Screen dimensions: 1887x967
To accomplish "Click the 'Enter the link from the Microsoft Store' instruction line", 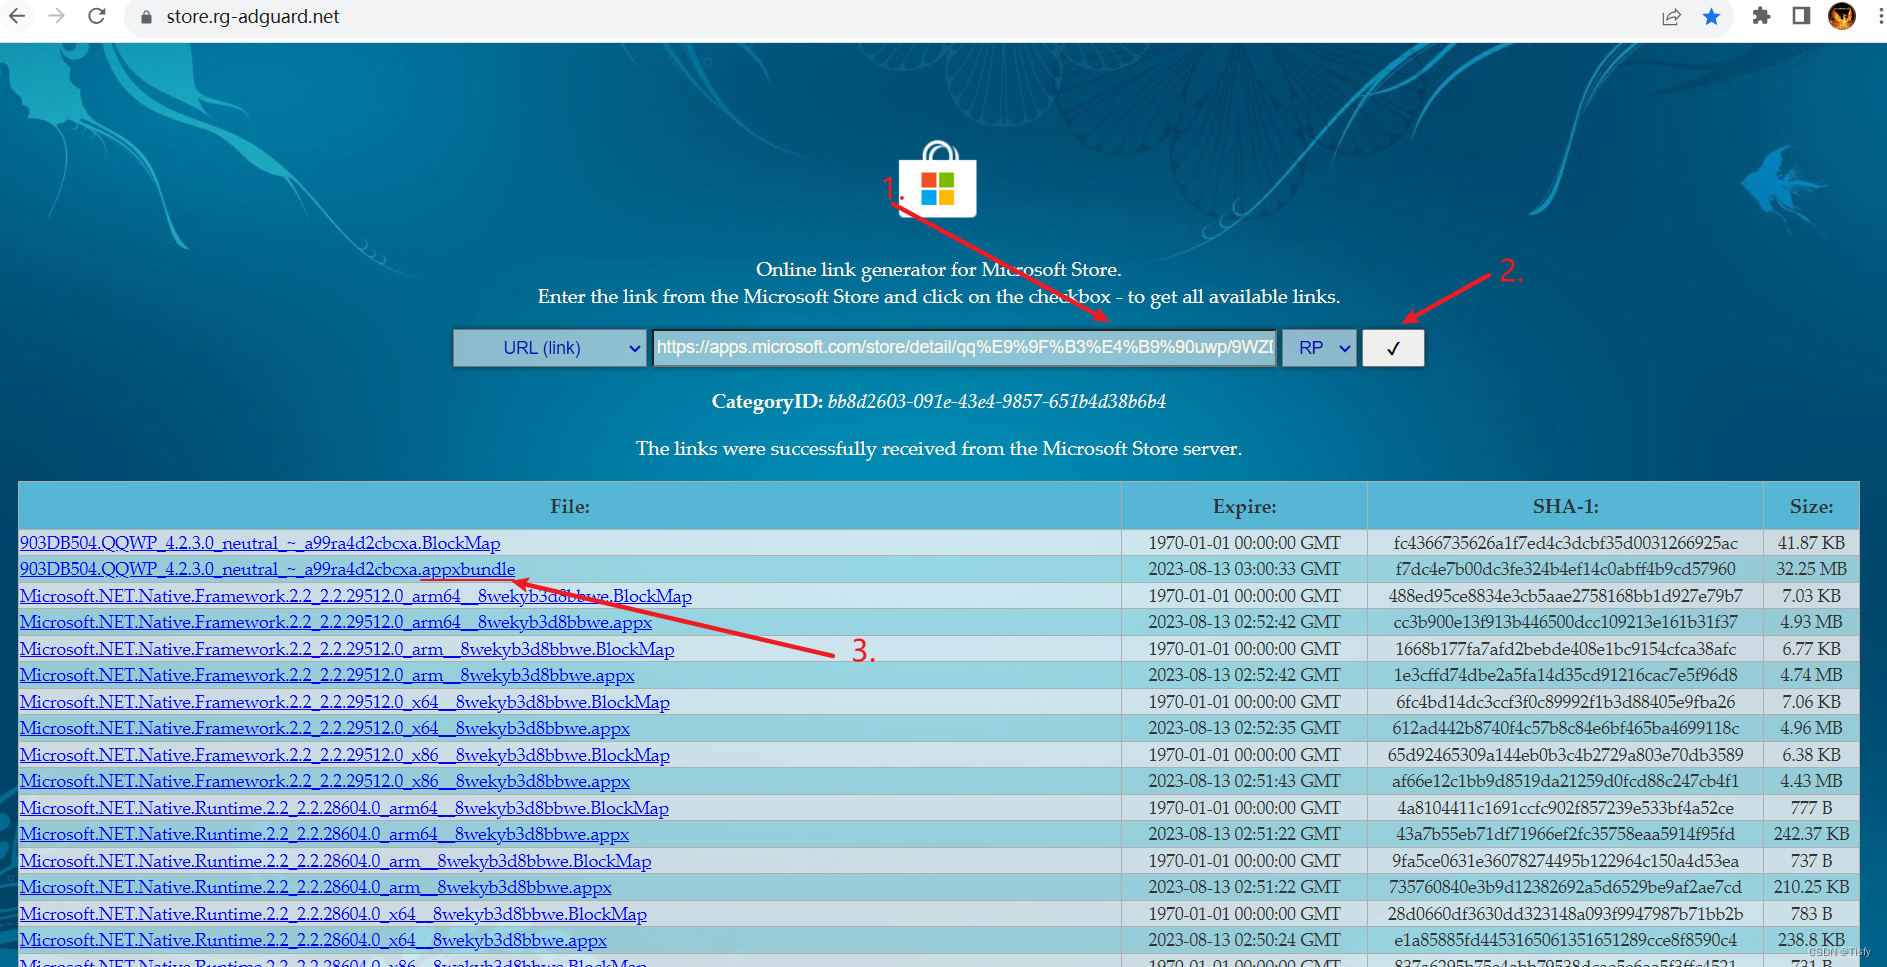I will [939, 297].
